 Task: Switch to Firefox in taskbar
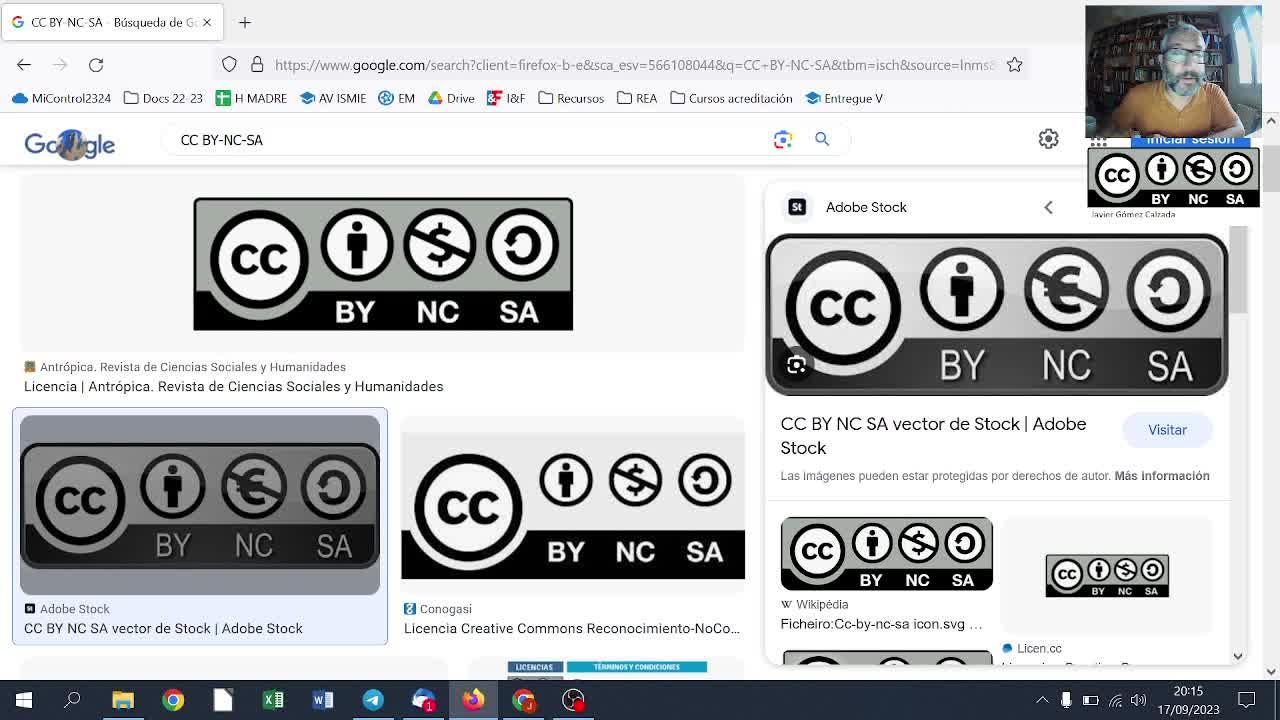click(x=473, y=700)
